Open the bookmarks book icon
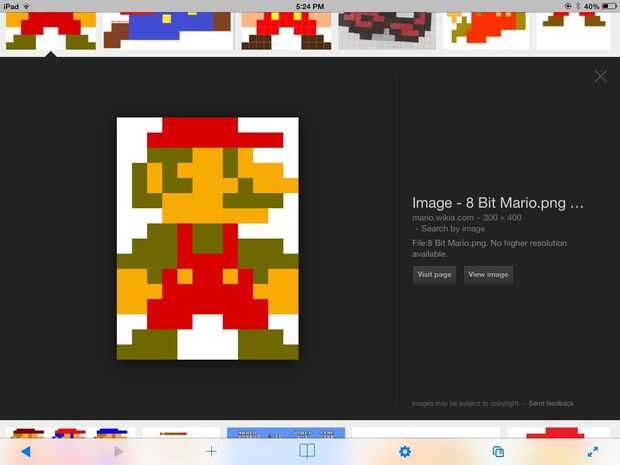620x465 pixels. 307,450
